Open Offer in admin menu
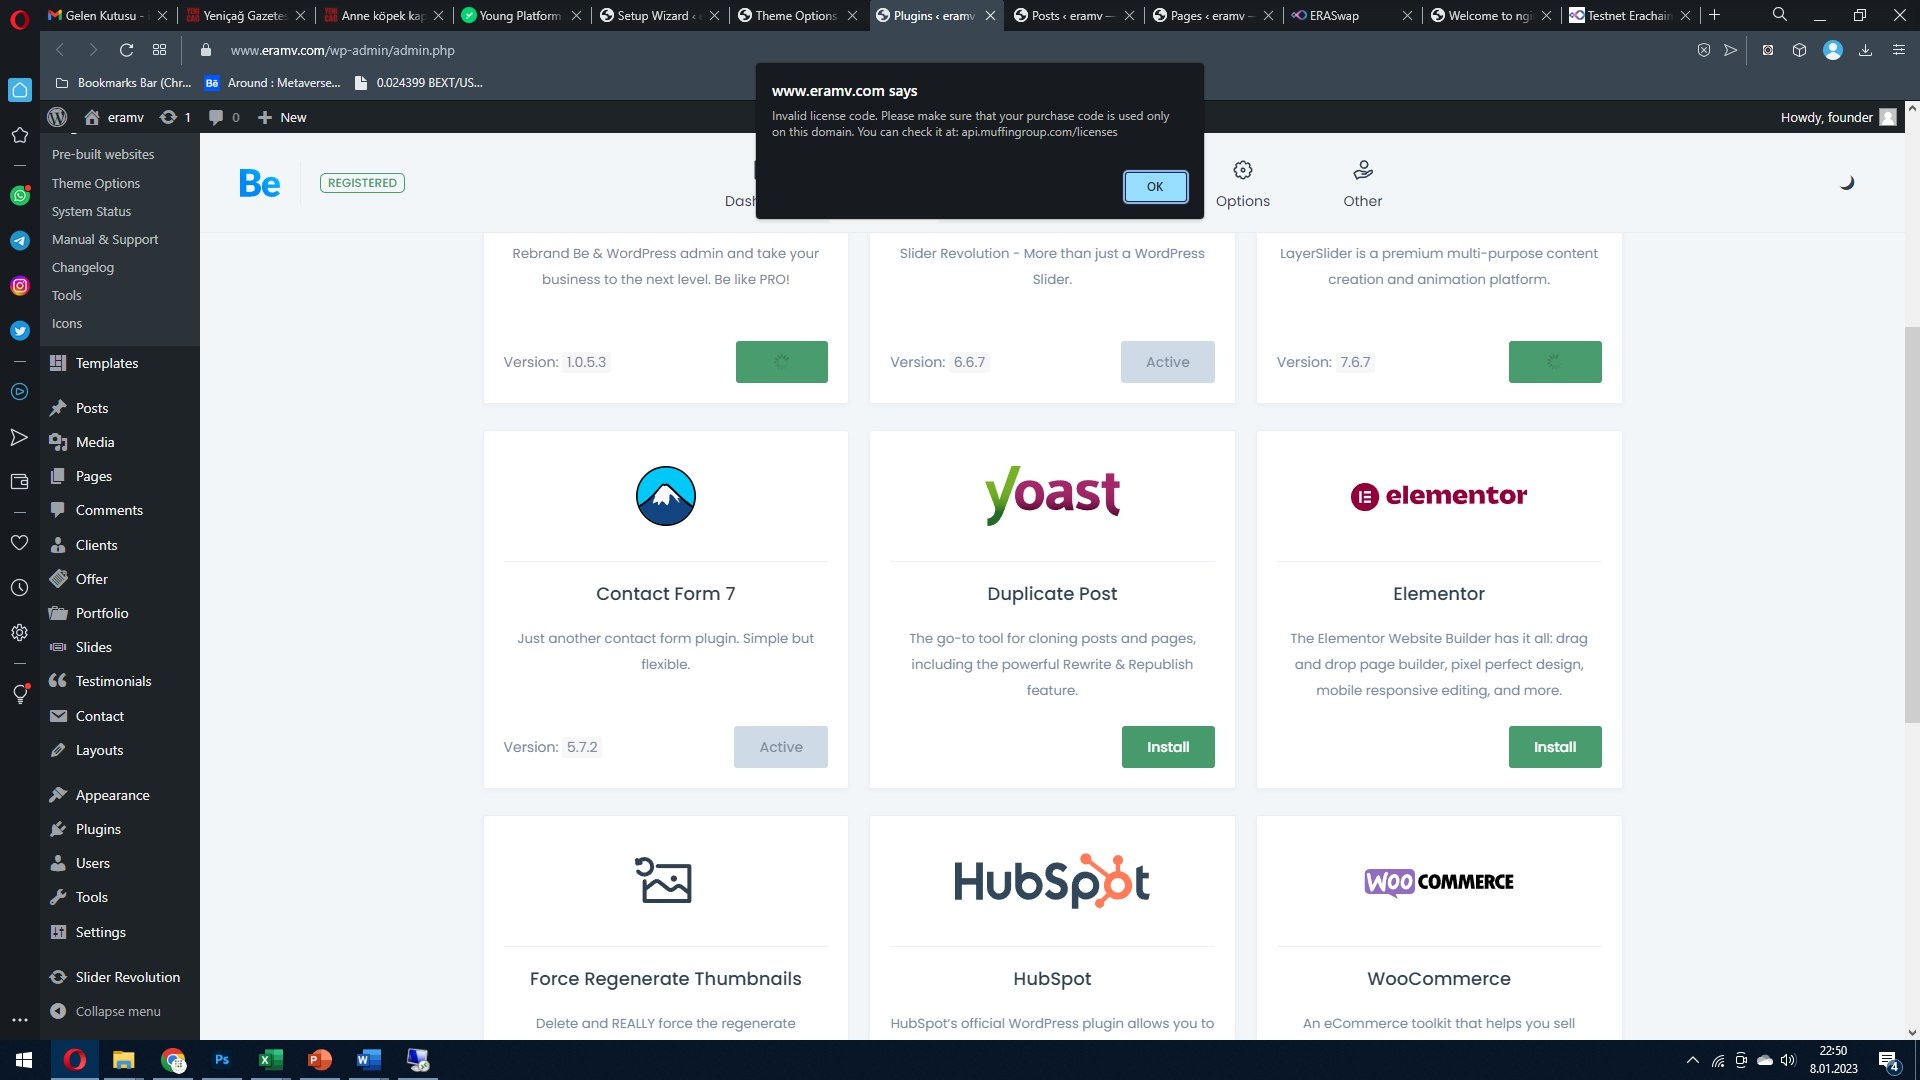 (x=92, y=579)
